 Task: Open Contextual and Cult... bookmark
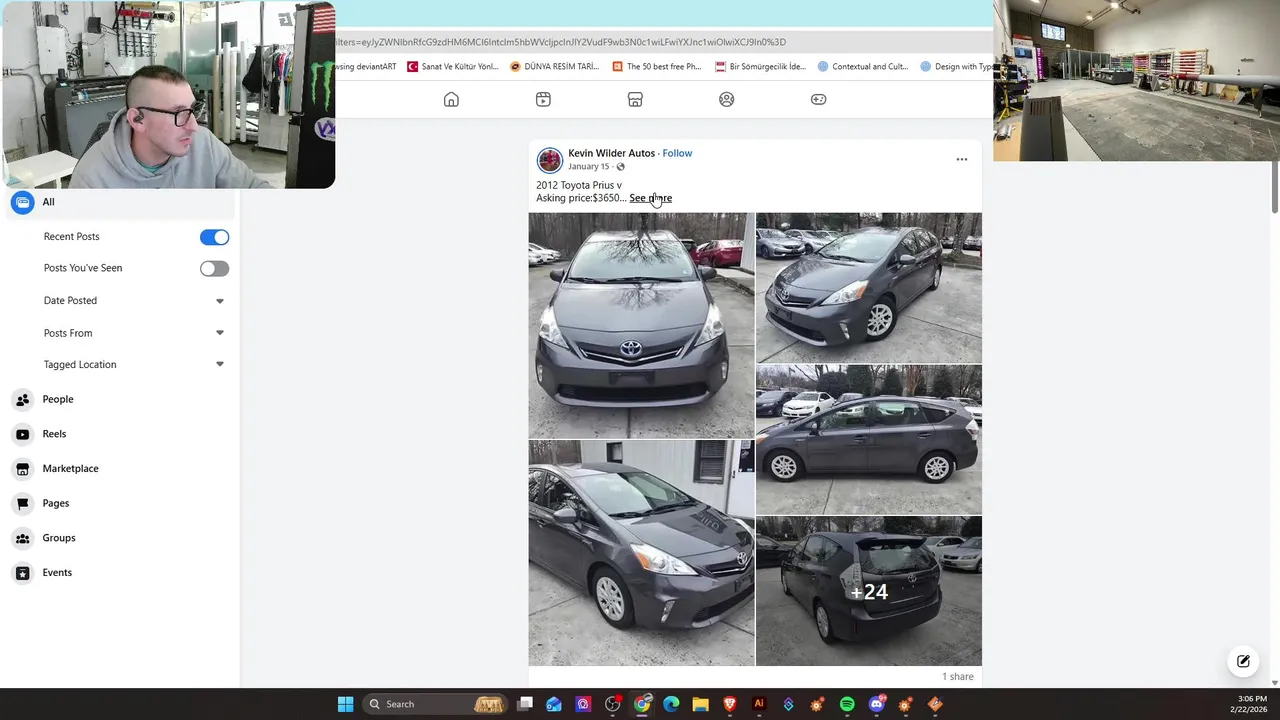coord(862,67)
